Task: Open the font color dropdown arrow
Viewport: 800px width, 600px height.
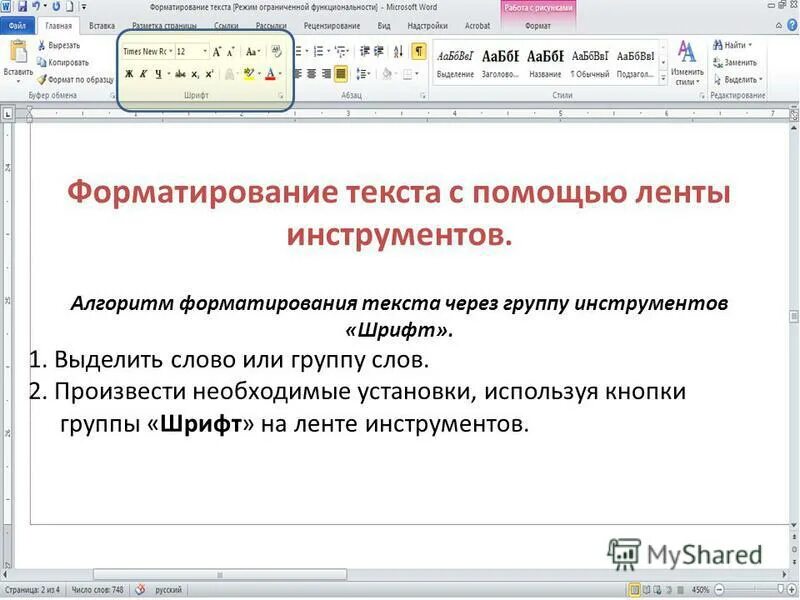Action: tap(280, 72)
